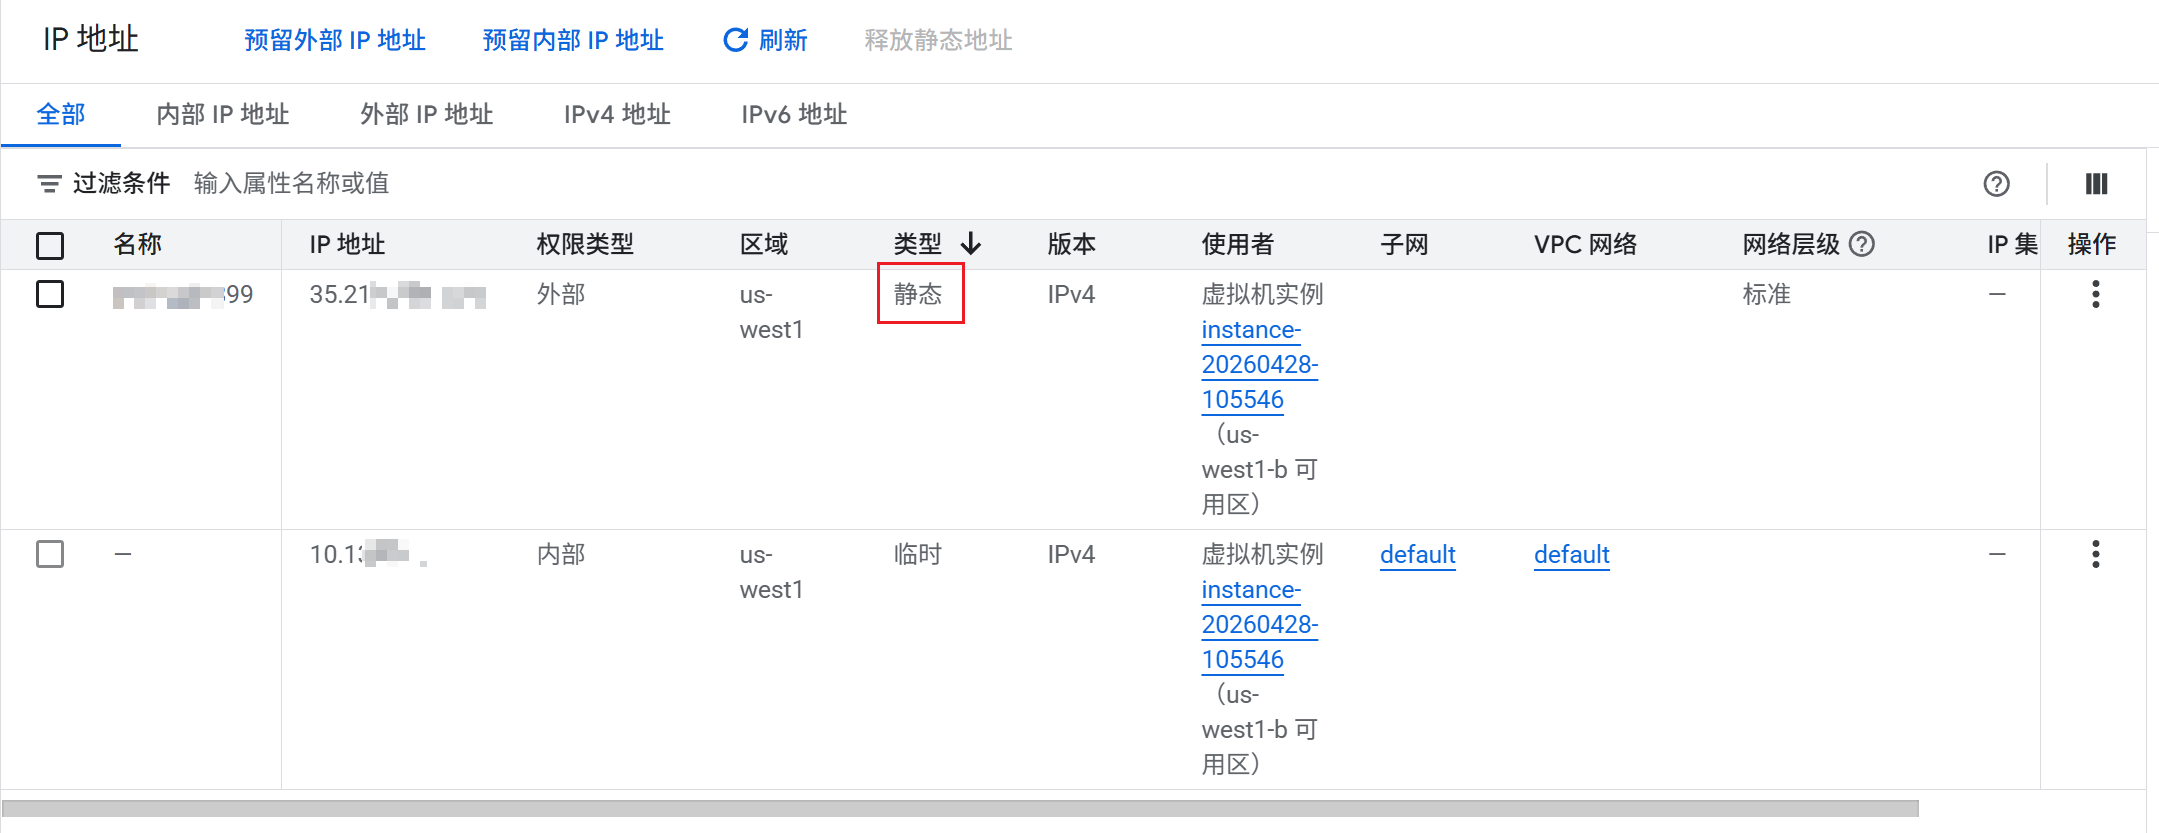This screenshot has width=2159, height=833.
Task: Click the refresh icon beside 刷新
Action: (x=736, y=40)
